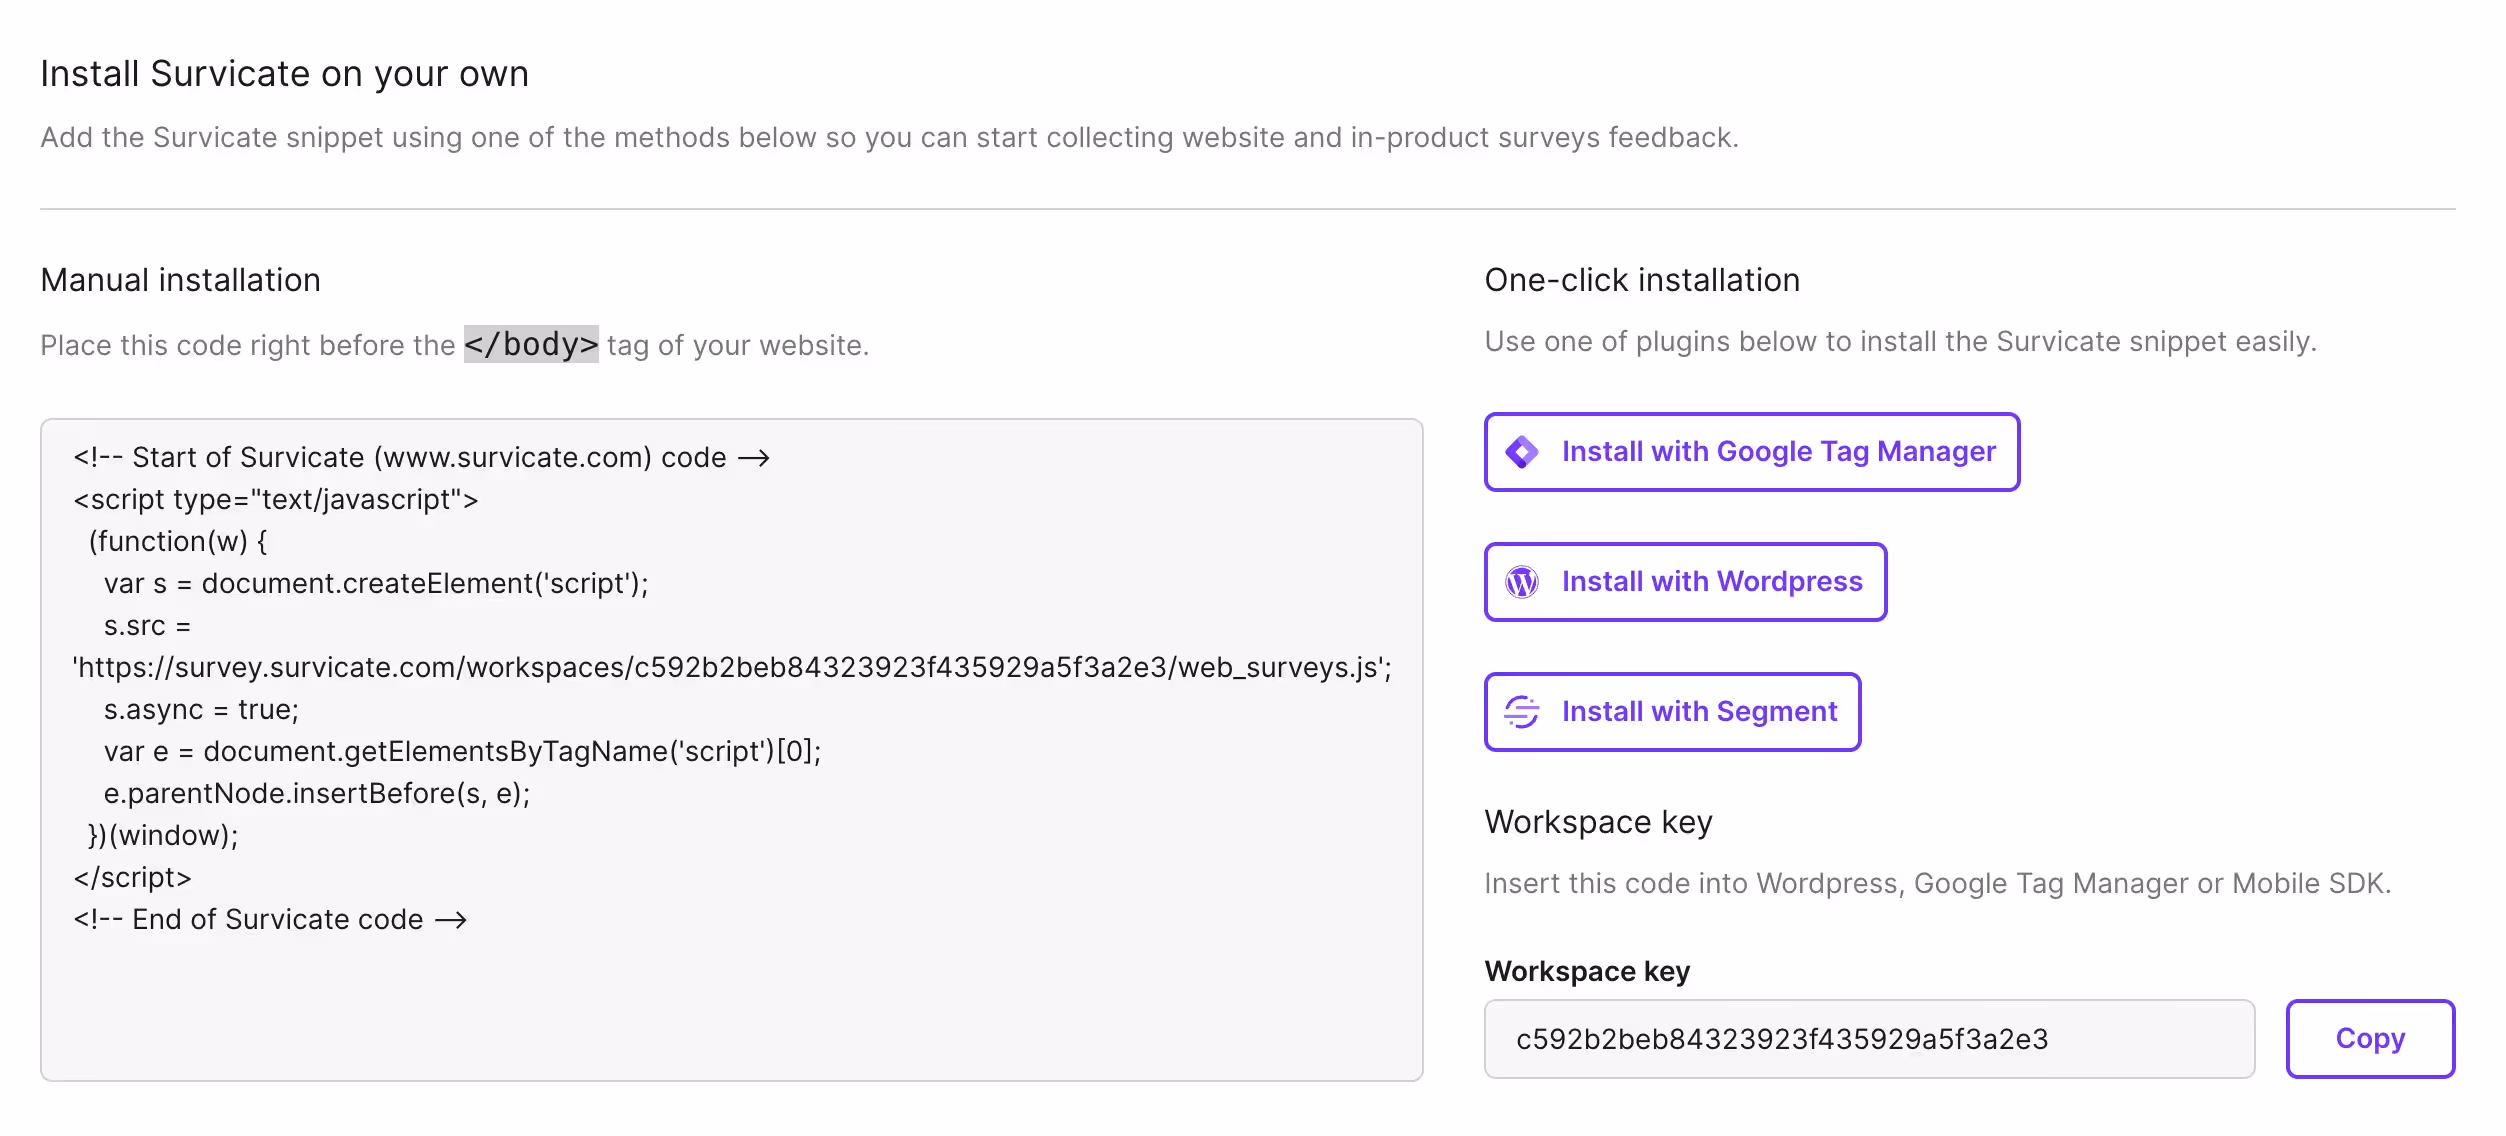The height and width of the screenshot is (1136, 2506).
Task: Click the 's.async = true;' code line
Action: pos(201,710)
